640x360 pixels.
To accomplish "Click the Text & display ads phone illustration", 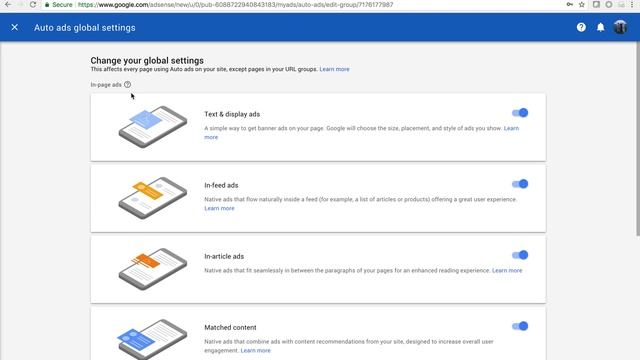I will pyautogui.click(x=153, y=127).
